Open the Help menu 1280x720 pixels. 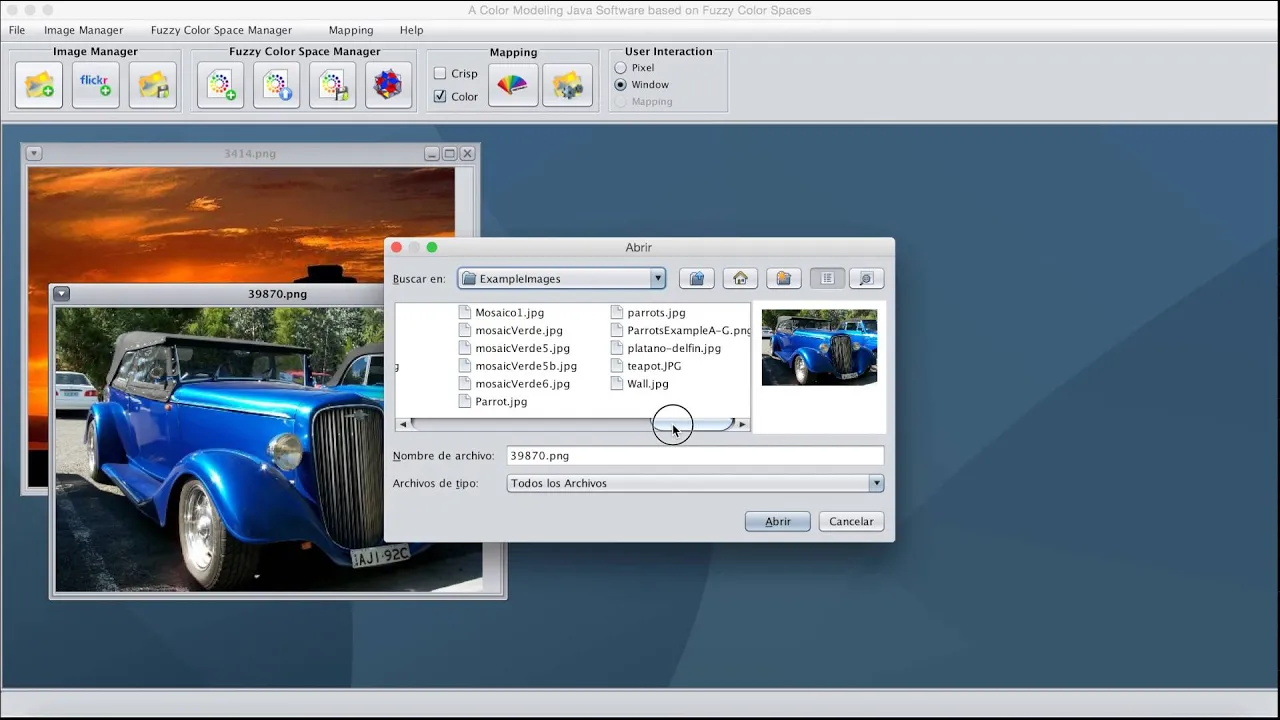[411, 30]
